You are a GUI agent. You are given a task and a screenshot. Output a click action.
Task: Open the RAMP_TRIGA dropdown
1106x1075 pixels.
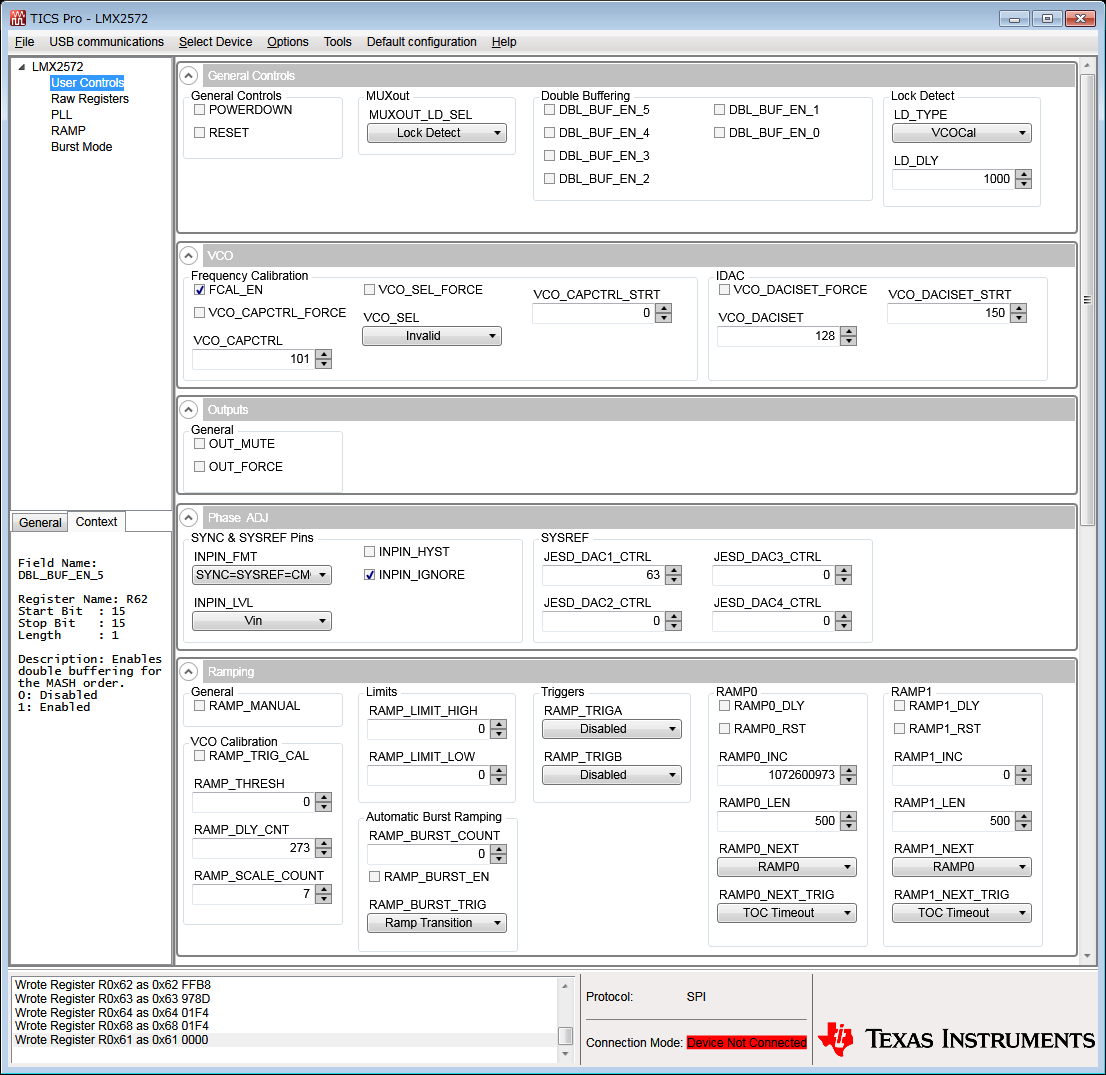pos(612,729)
